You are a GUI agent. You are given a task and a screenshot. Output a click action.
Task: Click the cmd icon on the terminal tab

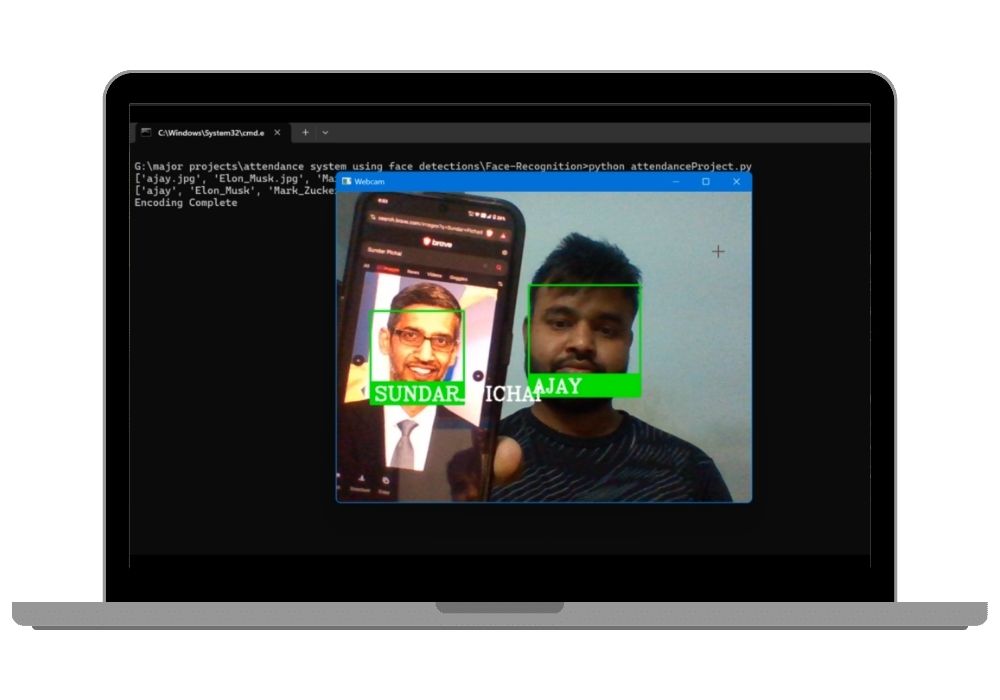click(x=146, y=132)
